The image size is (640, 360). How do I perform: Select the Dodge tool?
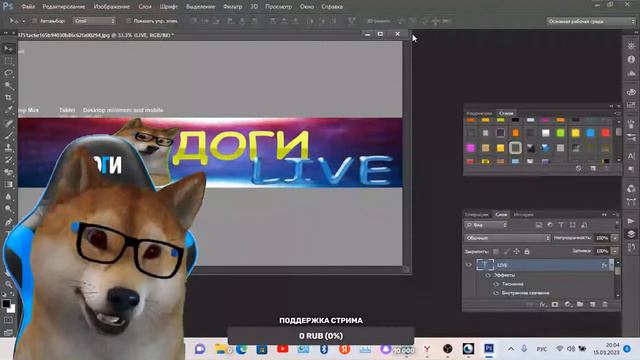[9, 209]
